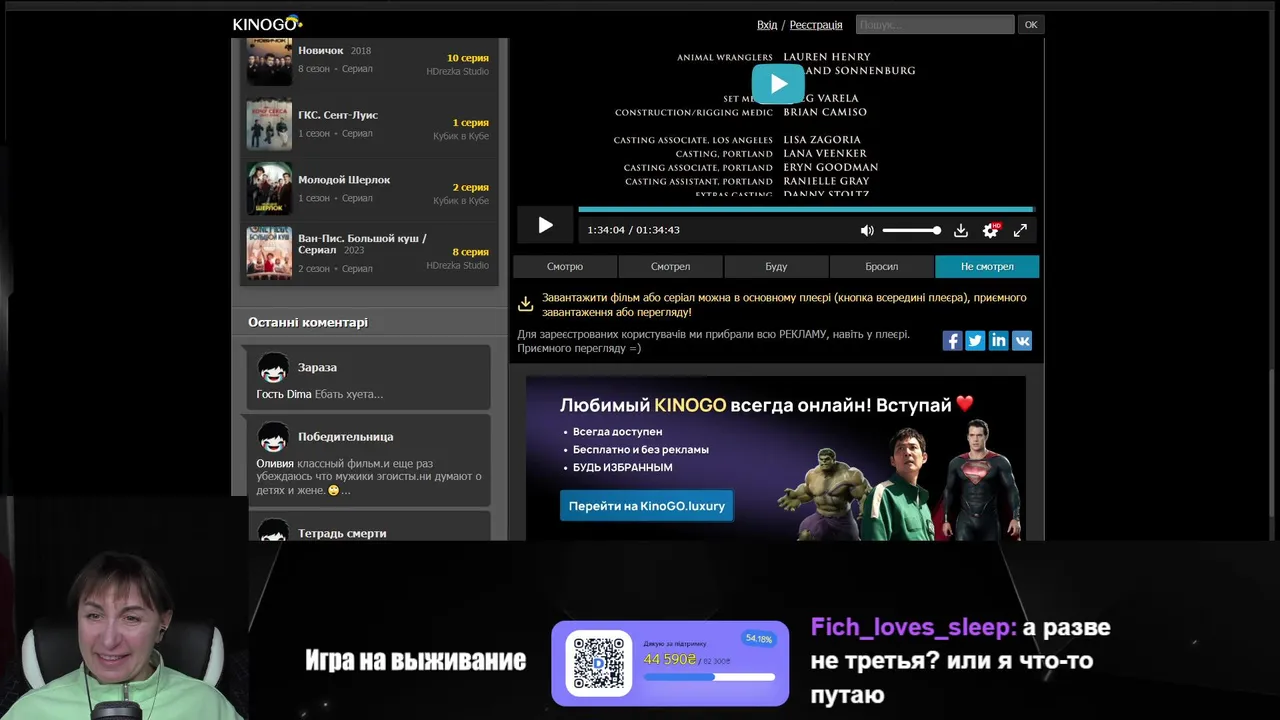Open the Ван-Пис. Большой куш / Сериал title
The width and height of the screenshot is (1280, 720).
[362, 244]
